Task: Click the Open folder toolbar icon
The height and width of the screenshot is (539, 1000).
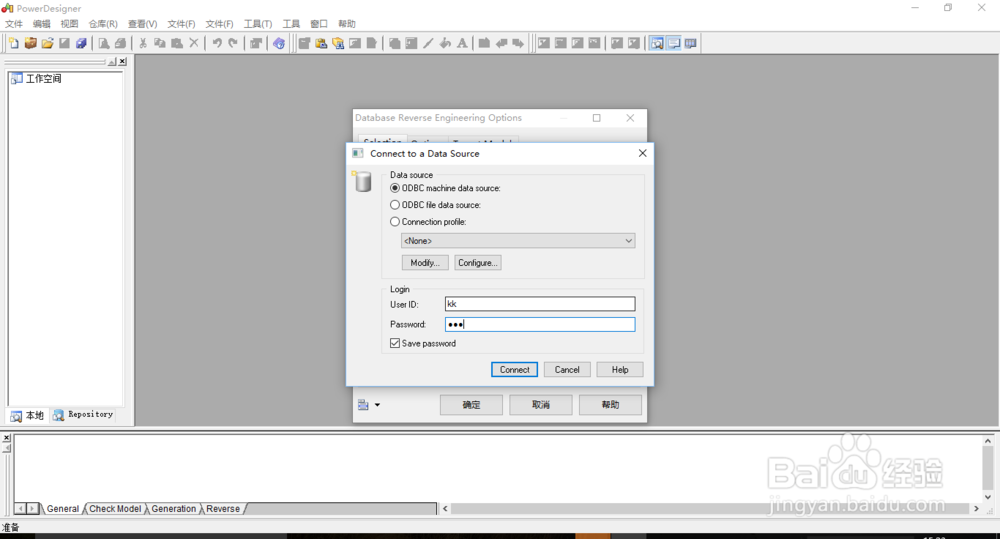Action: (x=47, y=43)
